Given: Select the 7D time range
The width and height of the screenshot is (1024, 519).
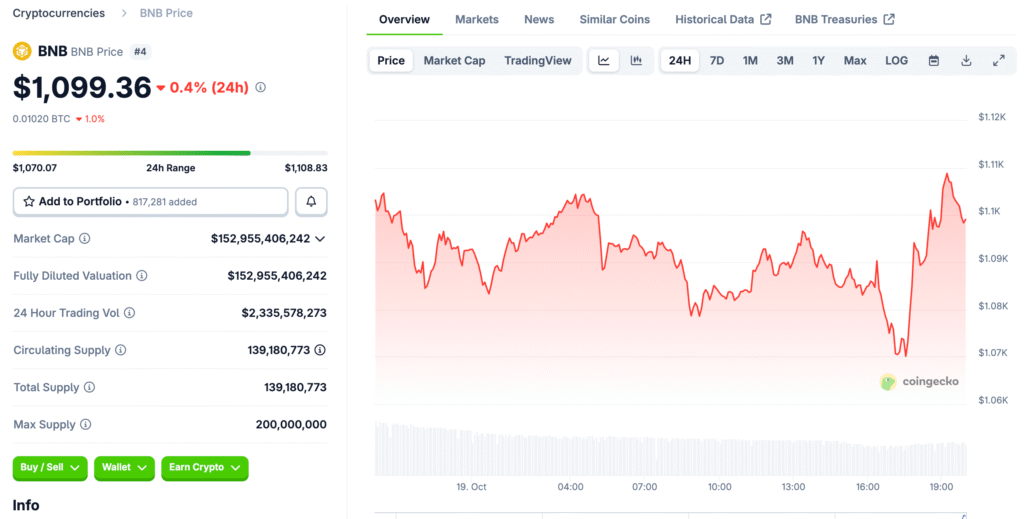Looking at the screenshot, I should point(717,61).
